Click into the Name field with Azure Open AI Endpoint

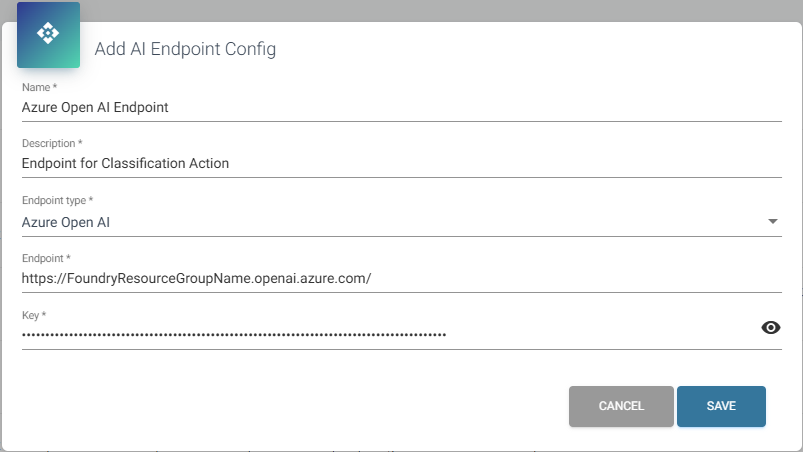pyautogui.click(x=402, y=107)
